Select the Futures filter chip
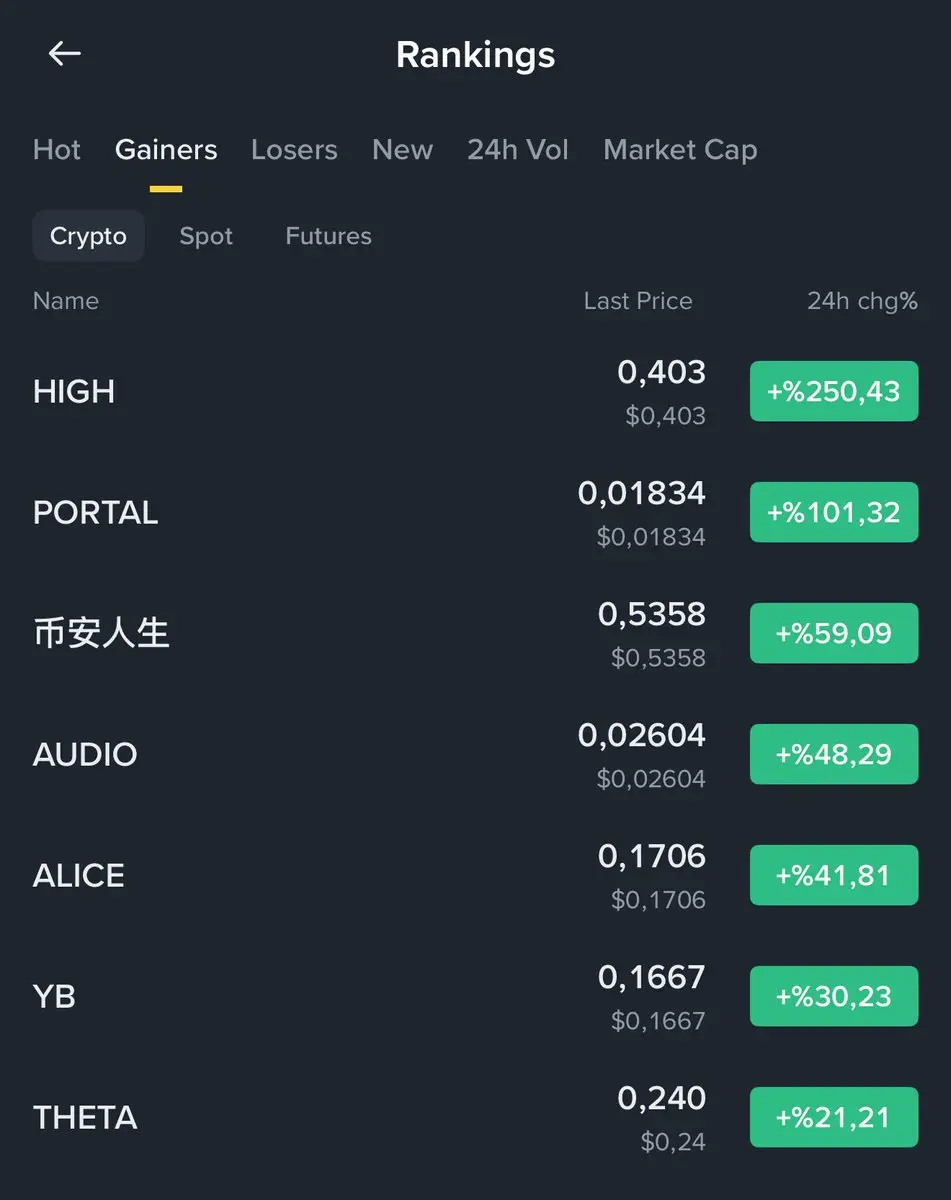 coord(328,236)
